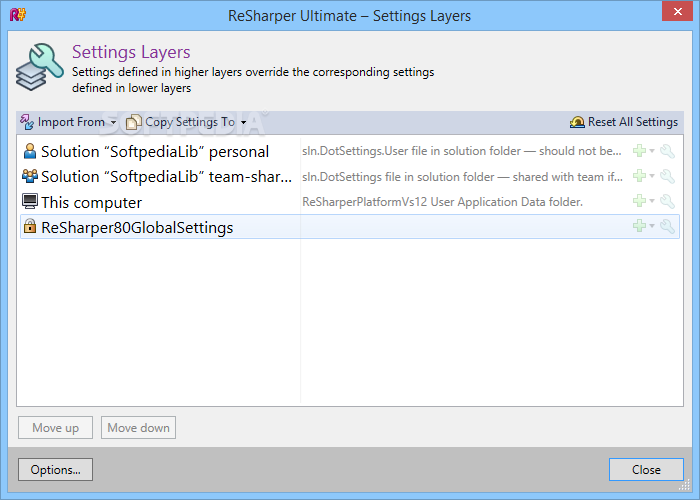Click the ReSharperPlatformVs12 User Application Data text
Image resolution: width=700 pixels, height=500 pixels.
click(x=442, y=202)
